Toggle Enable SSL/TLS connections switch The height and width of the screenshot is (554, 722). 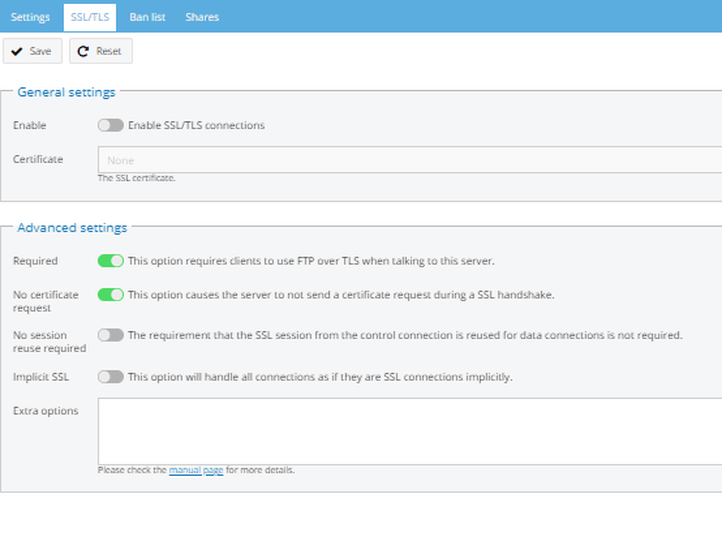tap(111, 125)
